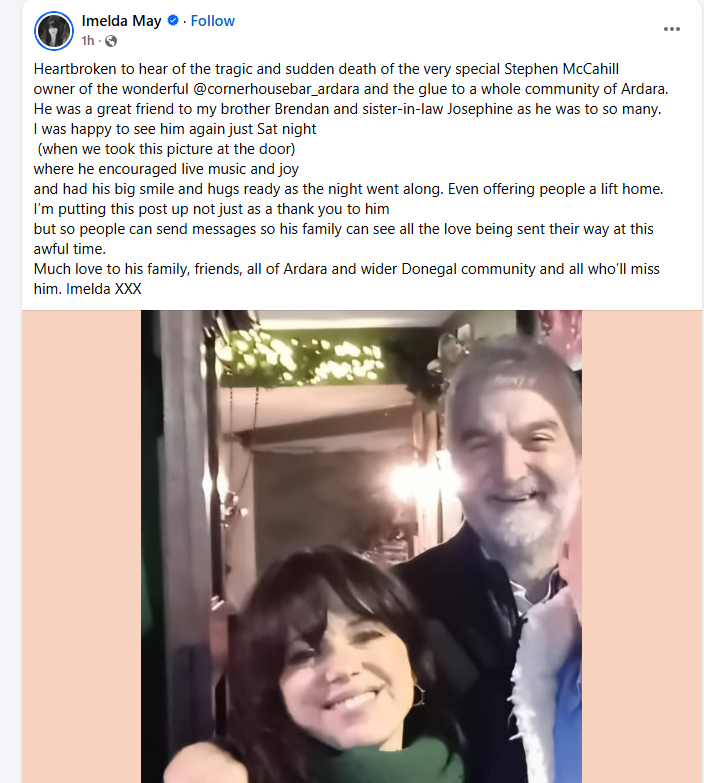Click the 'awful time.' text line

point(69,249)
